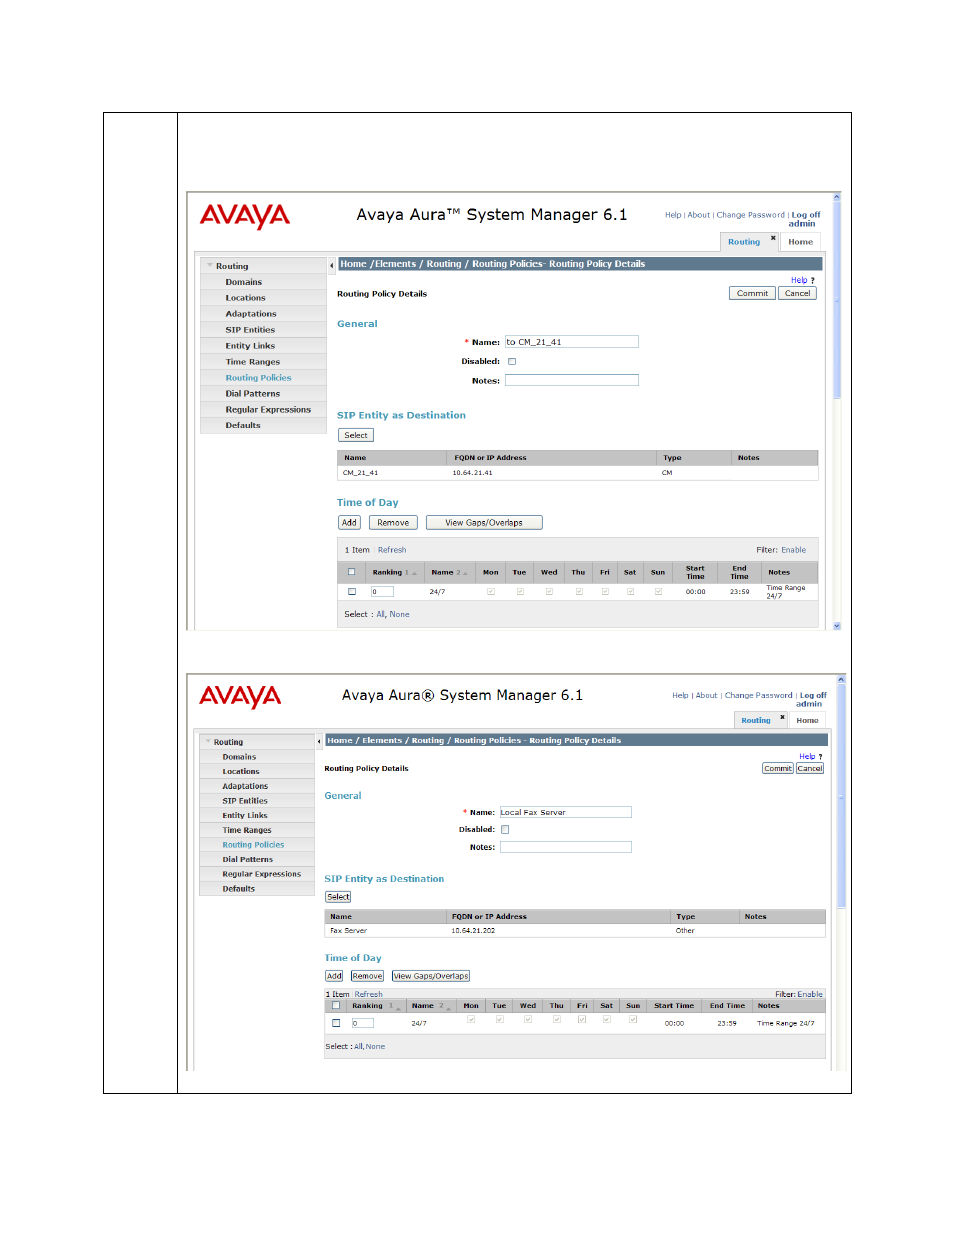The height and width of the screenshot is (1235, 954).
Task: Collapse the sidebar arrow in upper screenshot
Action: pyautogui.click(x=331, y=266)
